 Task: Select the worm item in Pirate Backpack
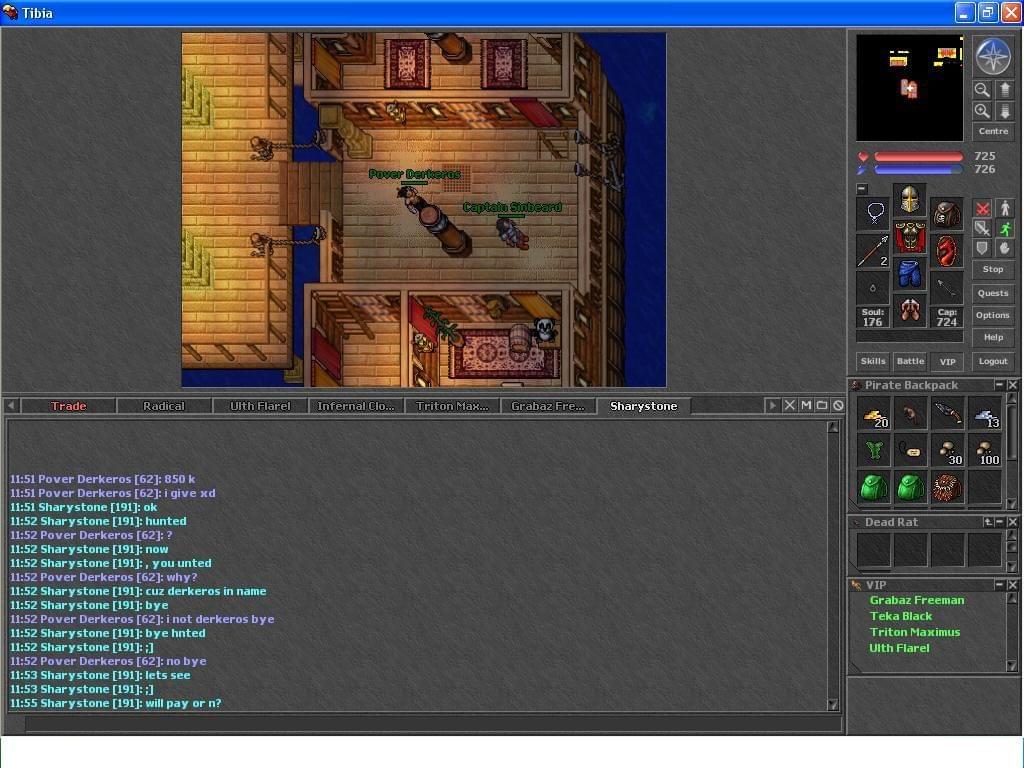[x=910, y=415]
